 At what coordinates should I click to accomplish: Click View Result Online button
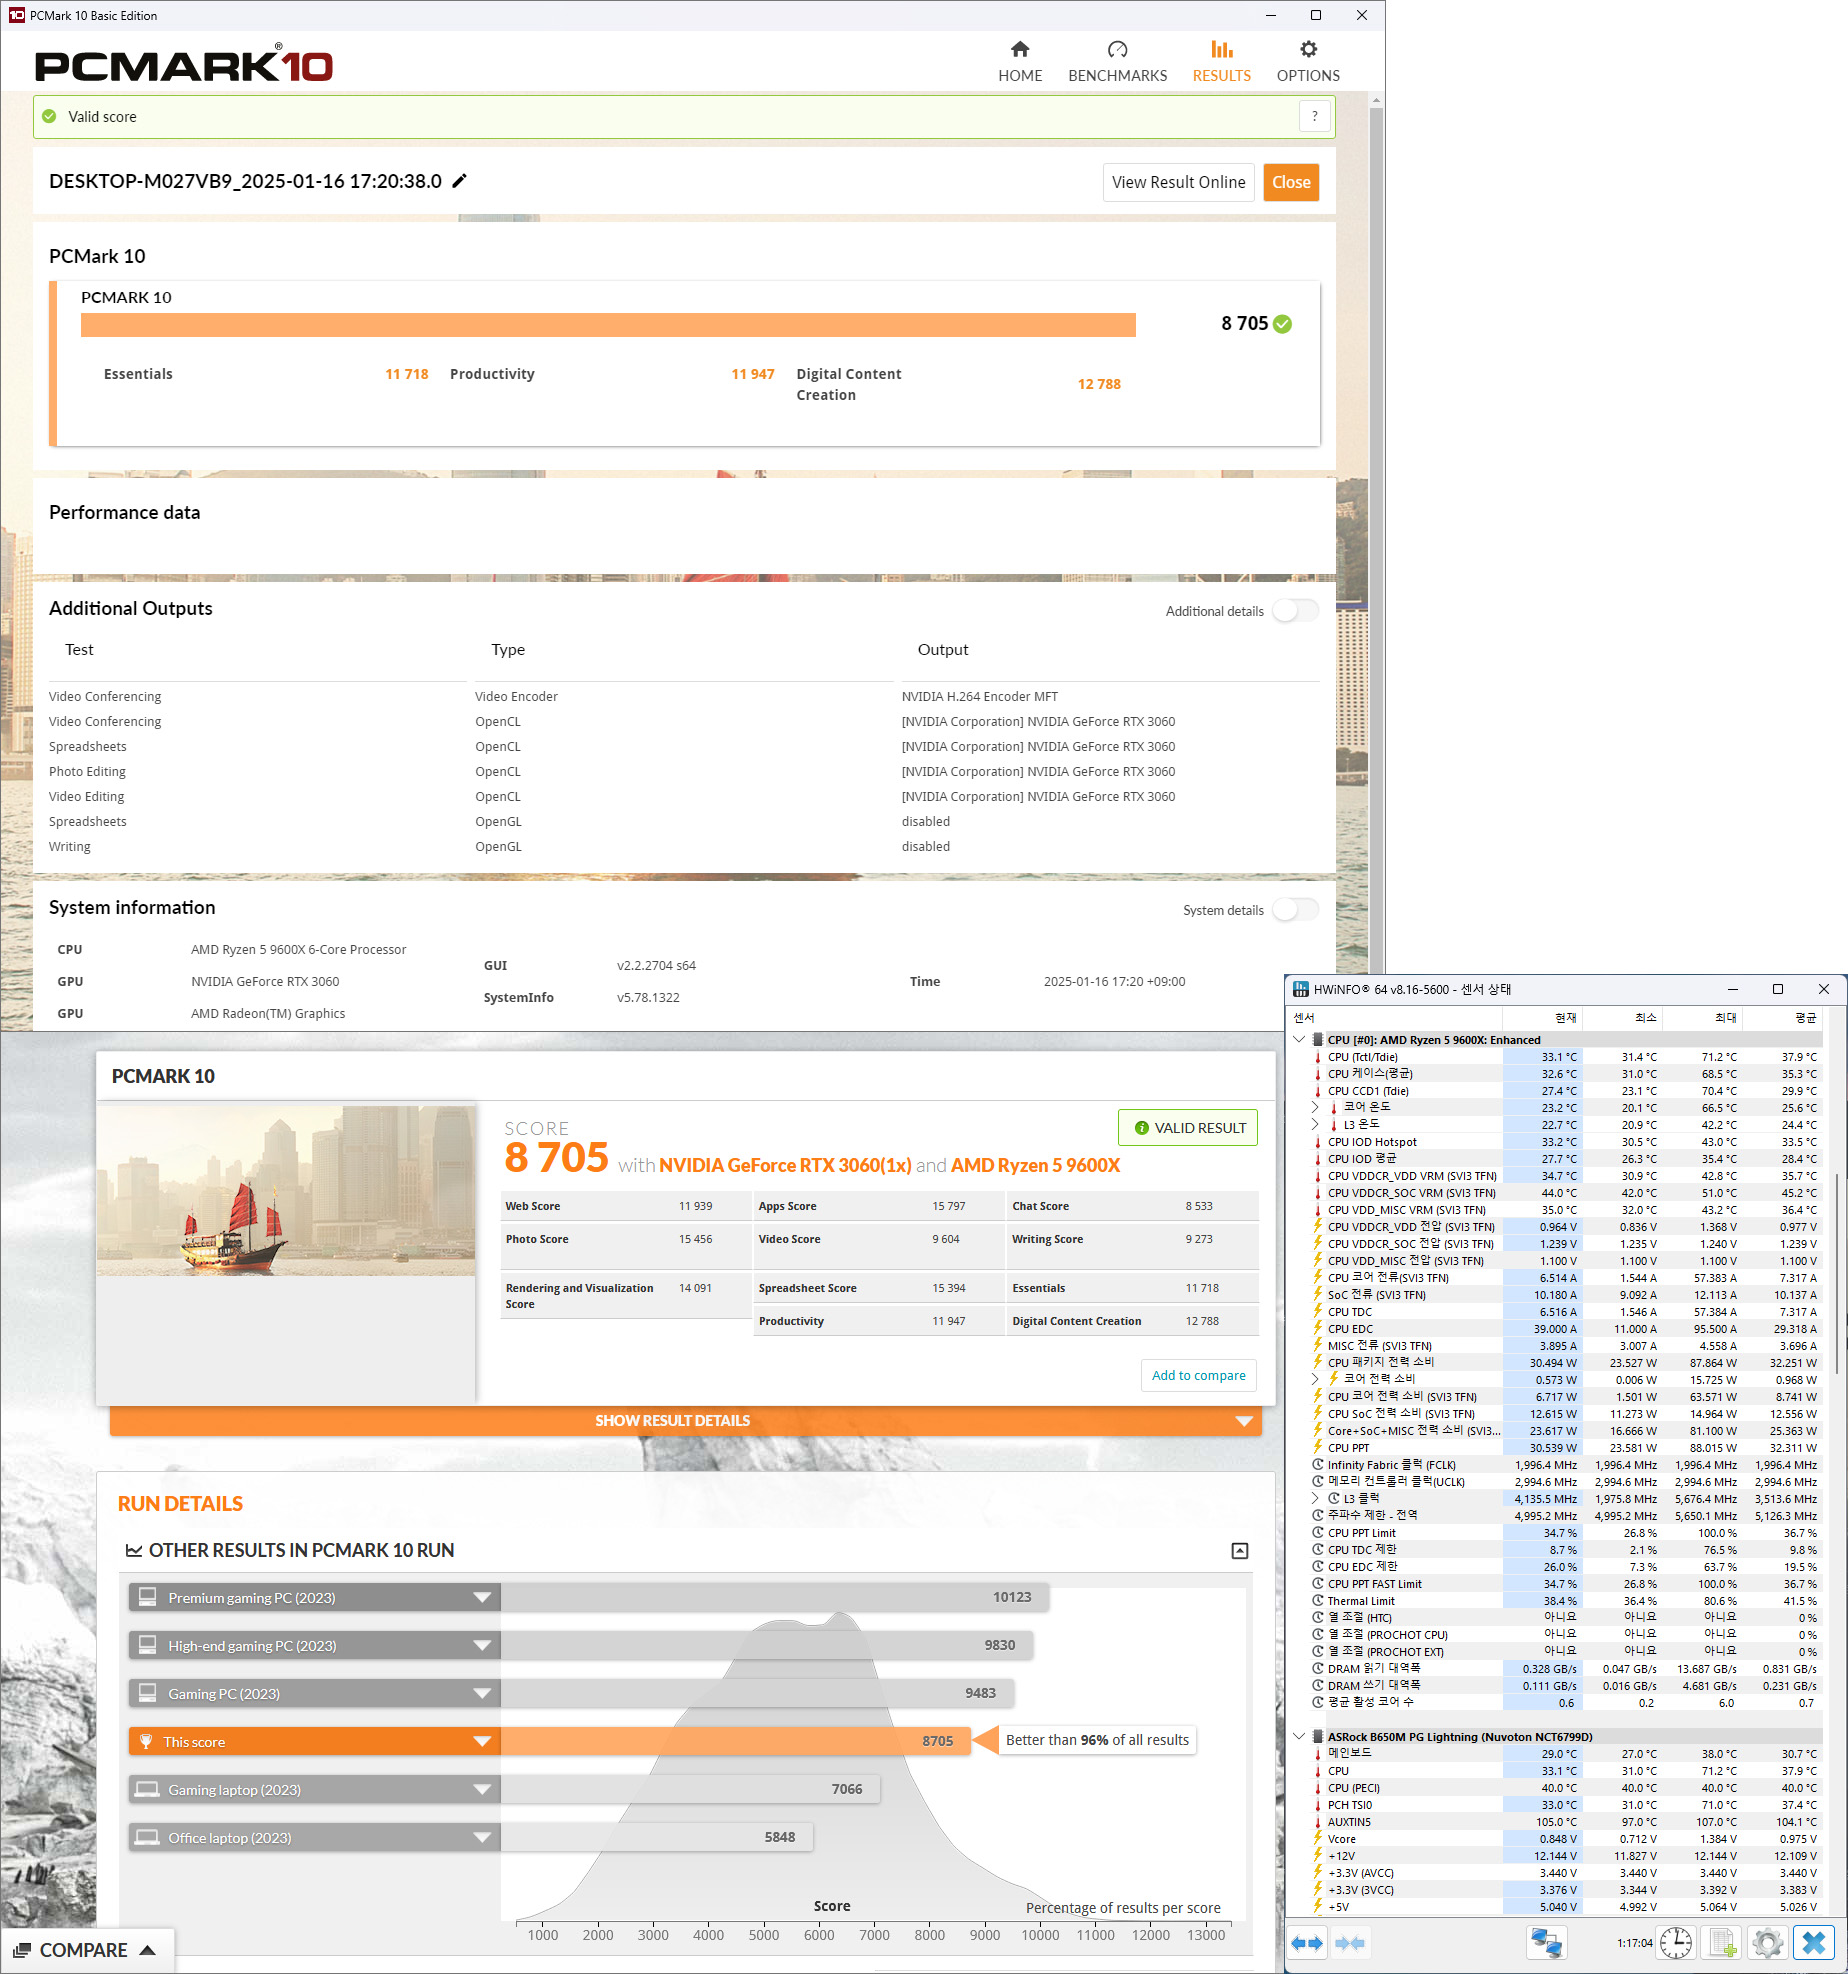pyautogui.click(x=1178, y=182)
